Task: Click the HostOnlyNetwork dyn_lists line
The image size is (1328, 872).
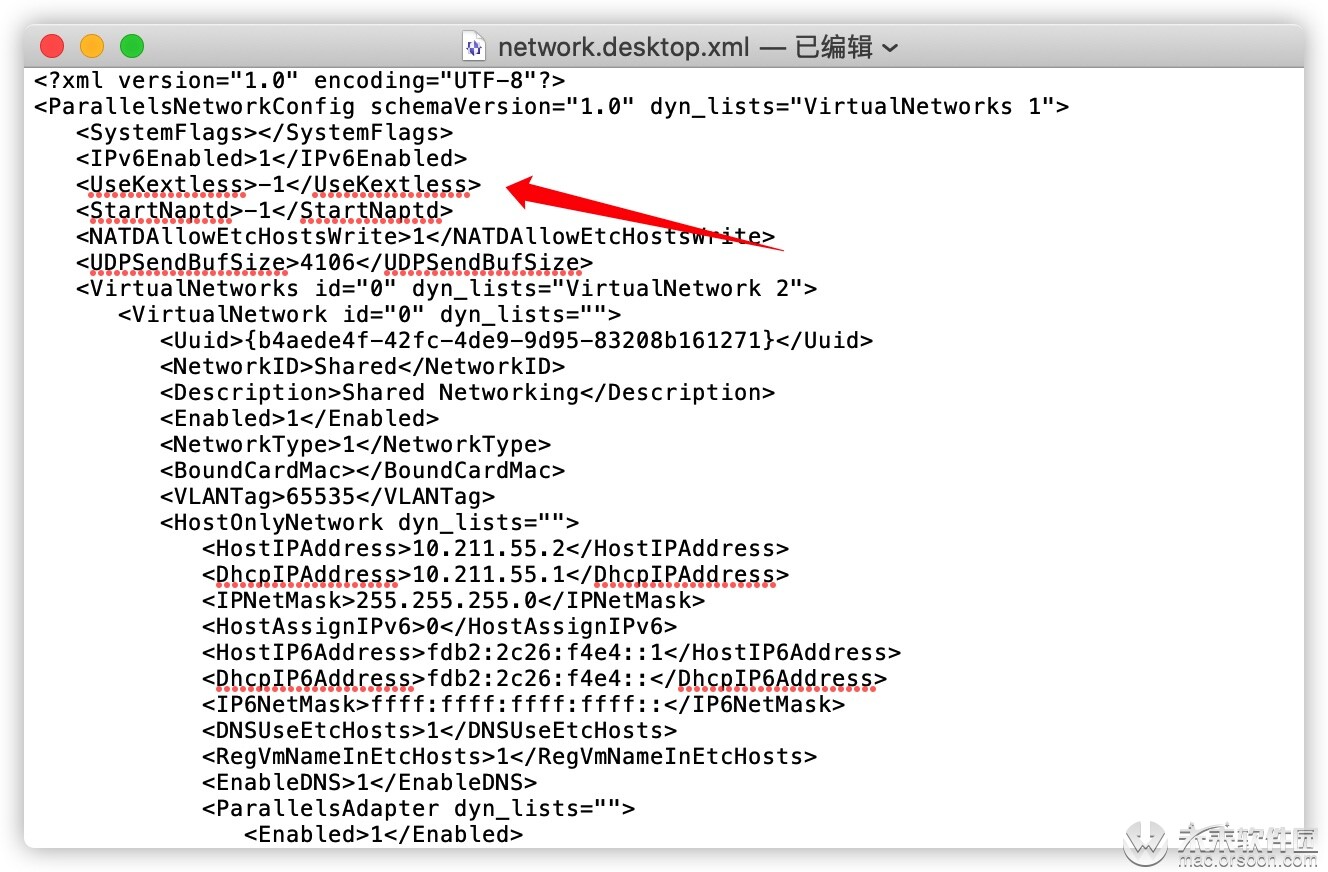Action: point(369,522)
